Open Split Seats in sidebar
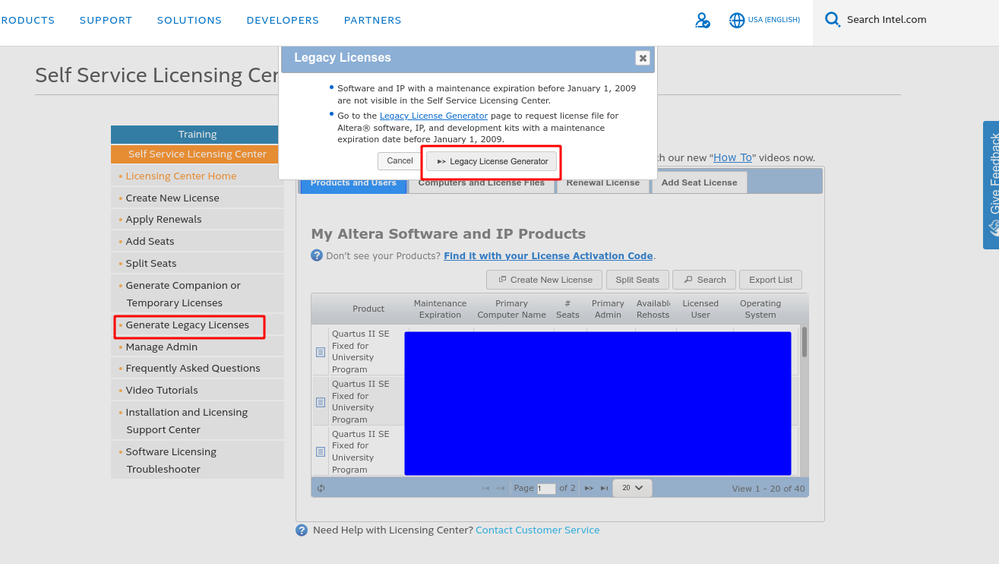This screenshot has width=999, height=564. click(x=151, y=263)
